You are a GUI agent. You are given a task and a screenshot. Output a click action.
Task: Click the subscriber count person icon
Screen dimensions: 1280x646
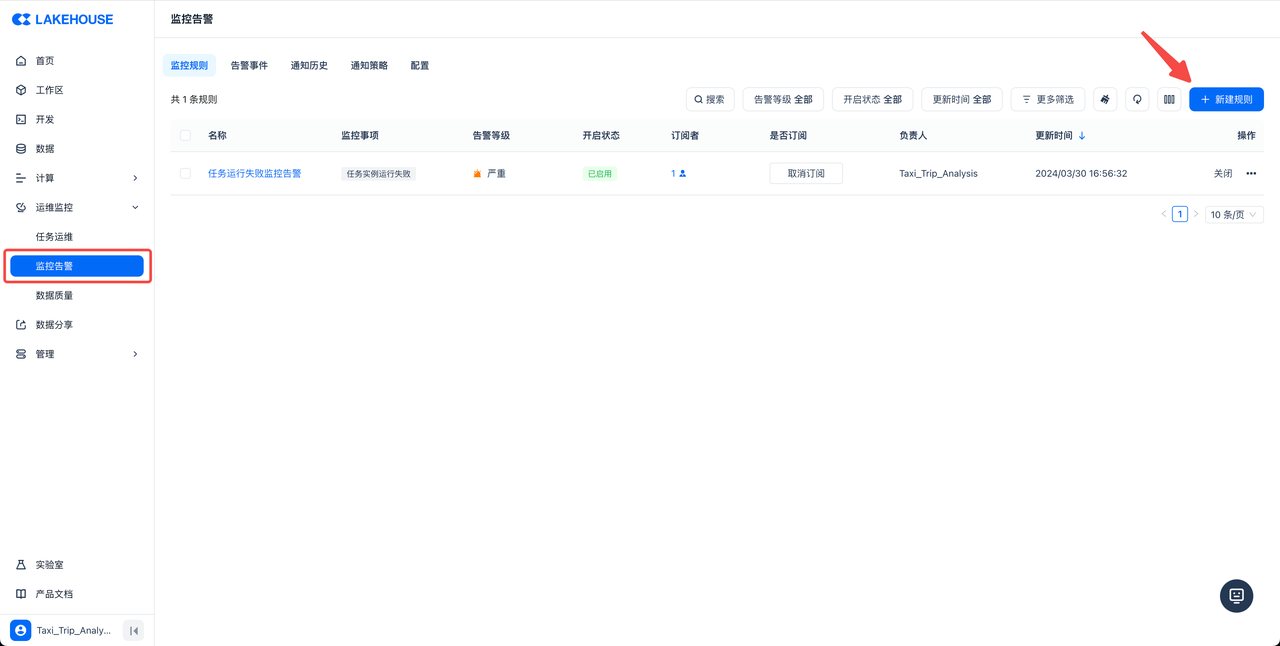click(682, 174)
